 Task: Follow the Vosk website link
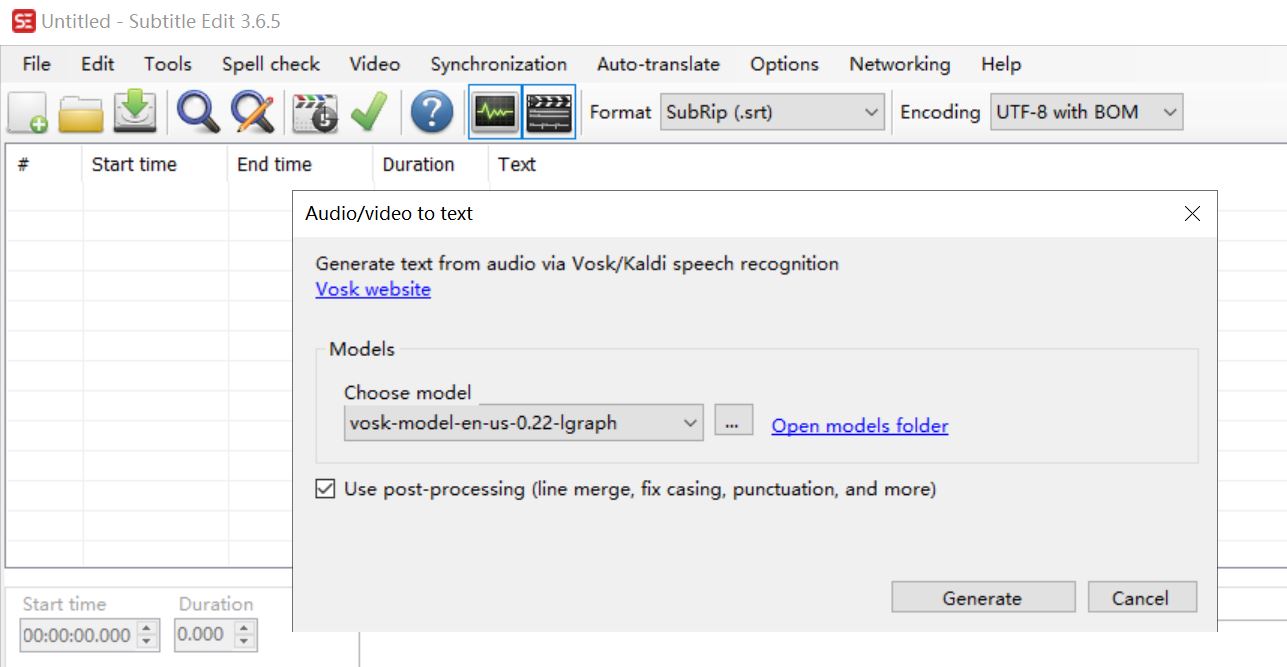[372, 289]
